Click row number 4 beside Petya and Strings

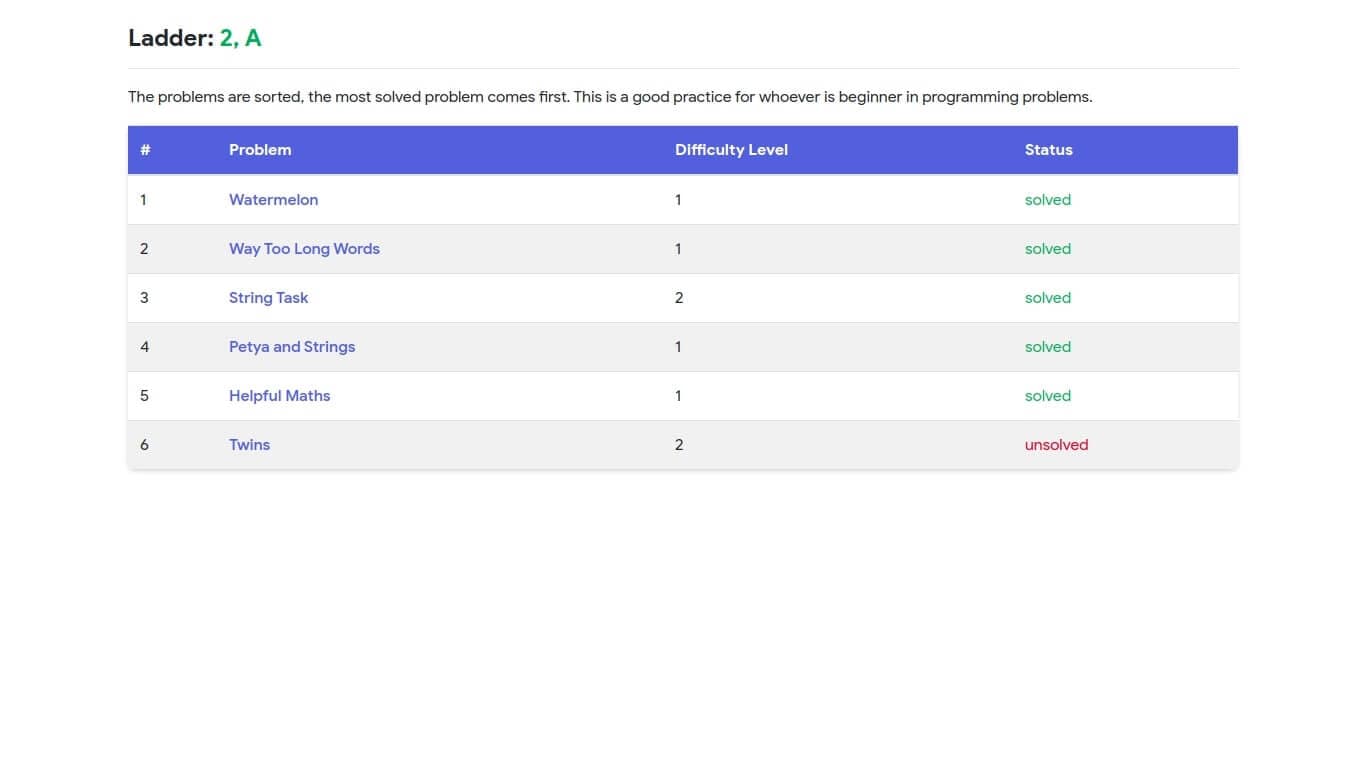pos(144,347)
